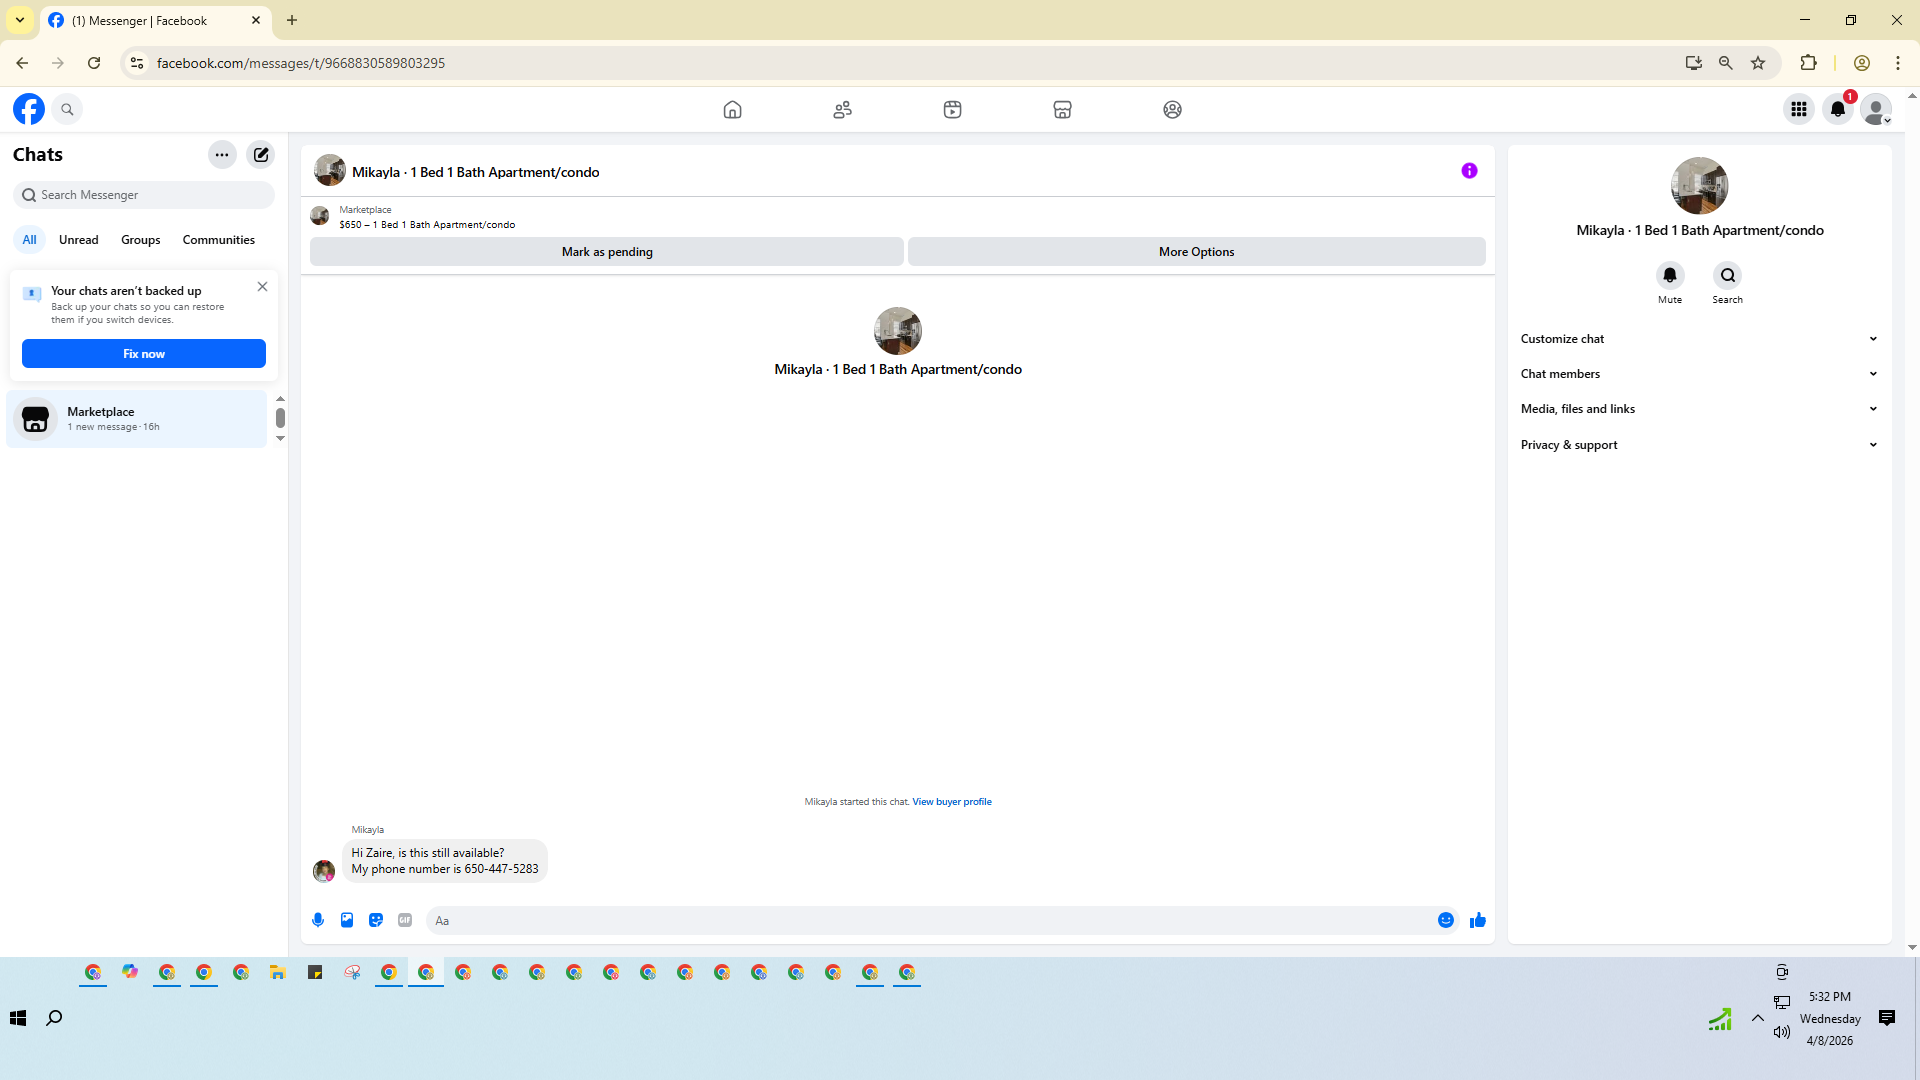This screenshot has height=1080, width=1920.
Task: Open the View buyer profile link
Action: click(951, 802)
